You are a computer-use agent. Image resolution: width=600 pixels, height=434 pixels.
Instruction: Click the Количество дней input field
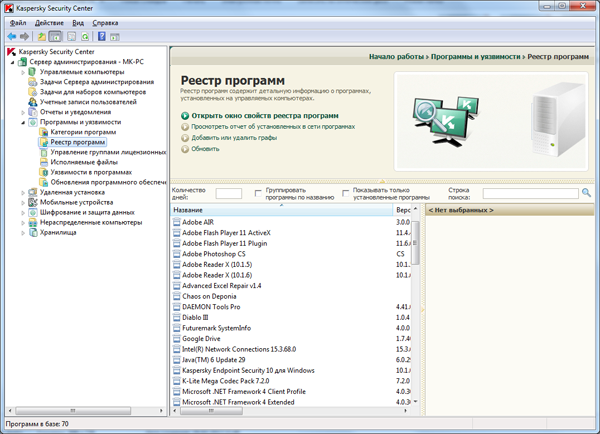[229, 193]
